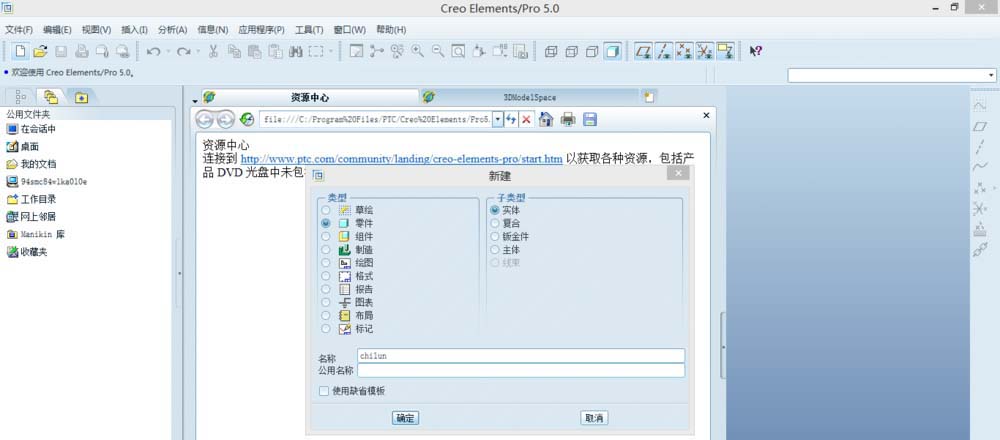This screenshot has height=440, width=1000.
Task: Click the 名称 input field containing chilun
Action: click(x=521, y=356)
